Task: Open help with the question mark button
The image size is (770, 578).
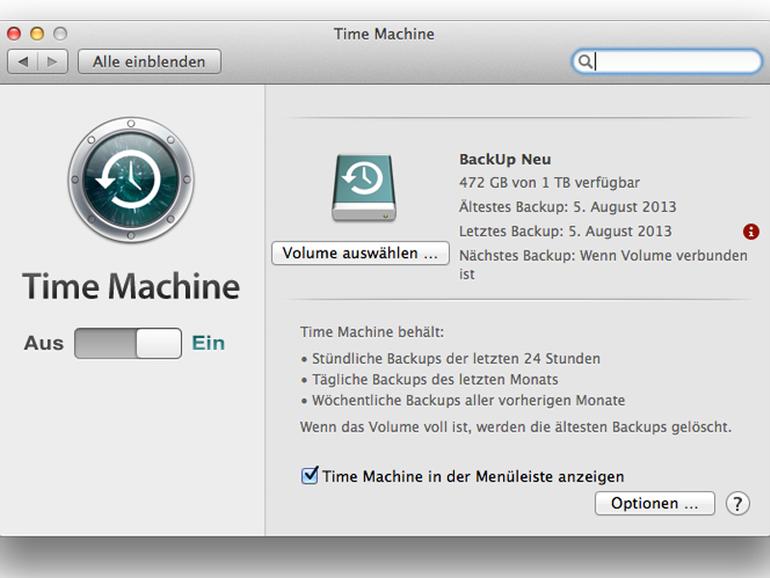Action: coord(737,503)
